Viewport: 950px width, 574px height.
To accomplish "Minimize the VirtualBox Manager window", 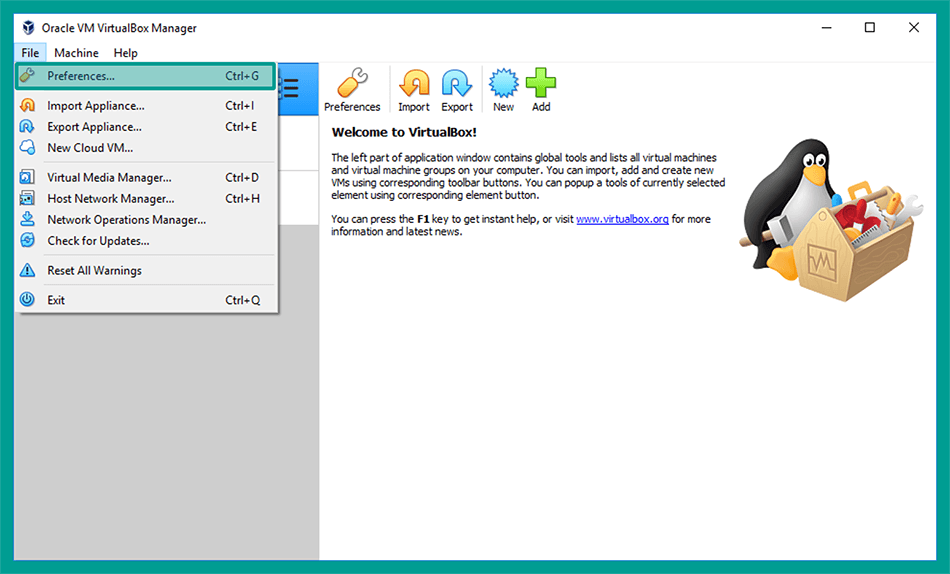I will (826, 27).
